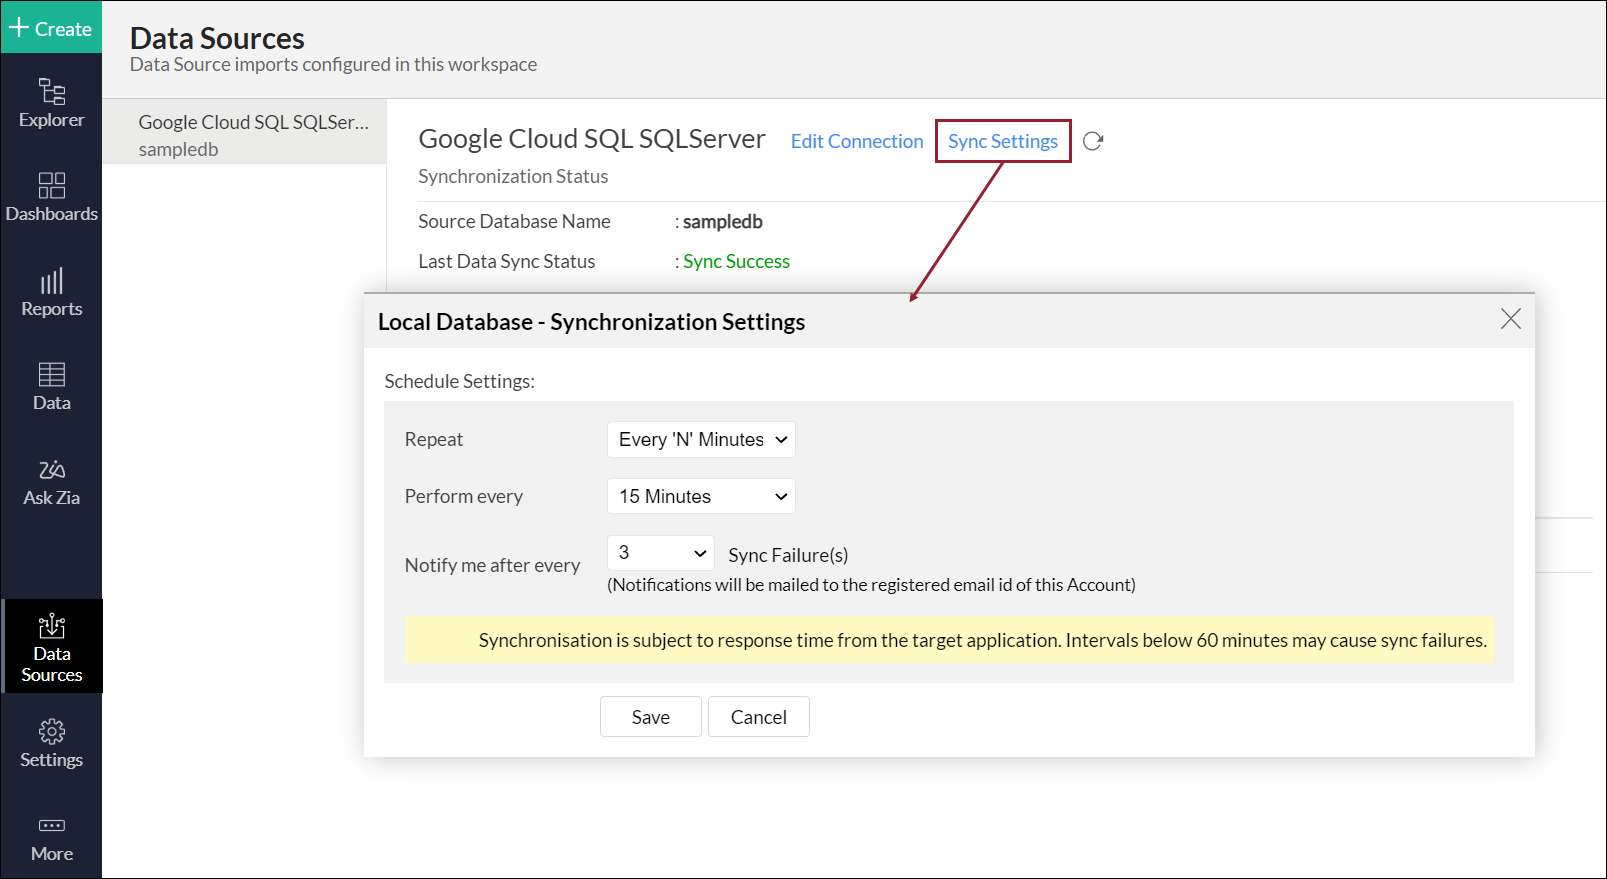Close the Synchronization Settings dialog
The height and width of the screenshot is (879, 1607).
[1510, 319]
